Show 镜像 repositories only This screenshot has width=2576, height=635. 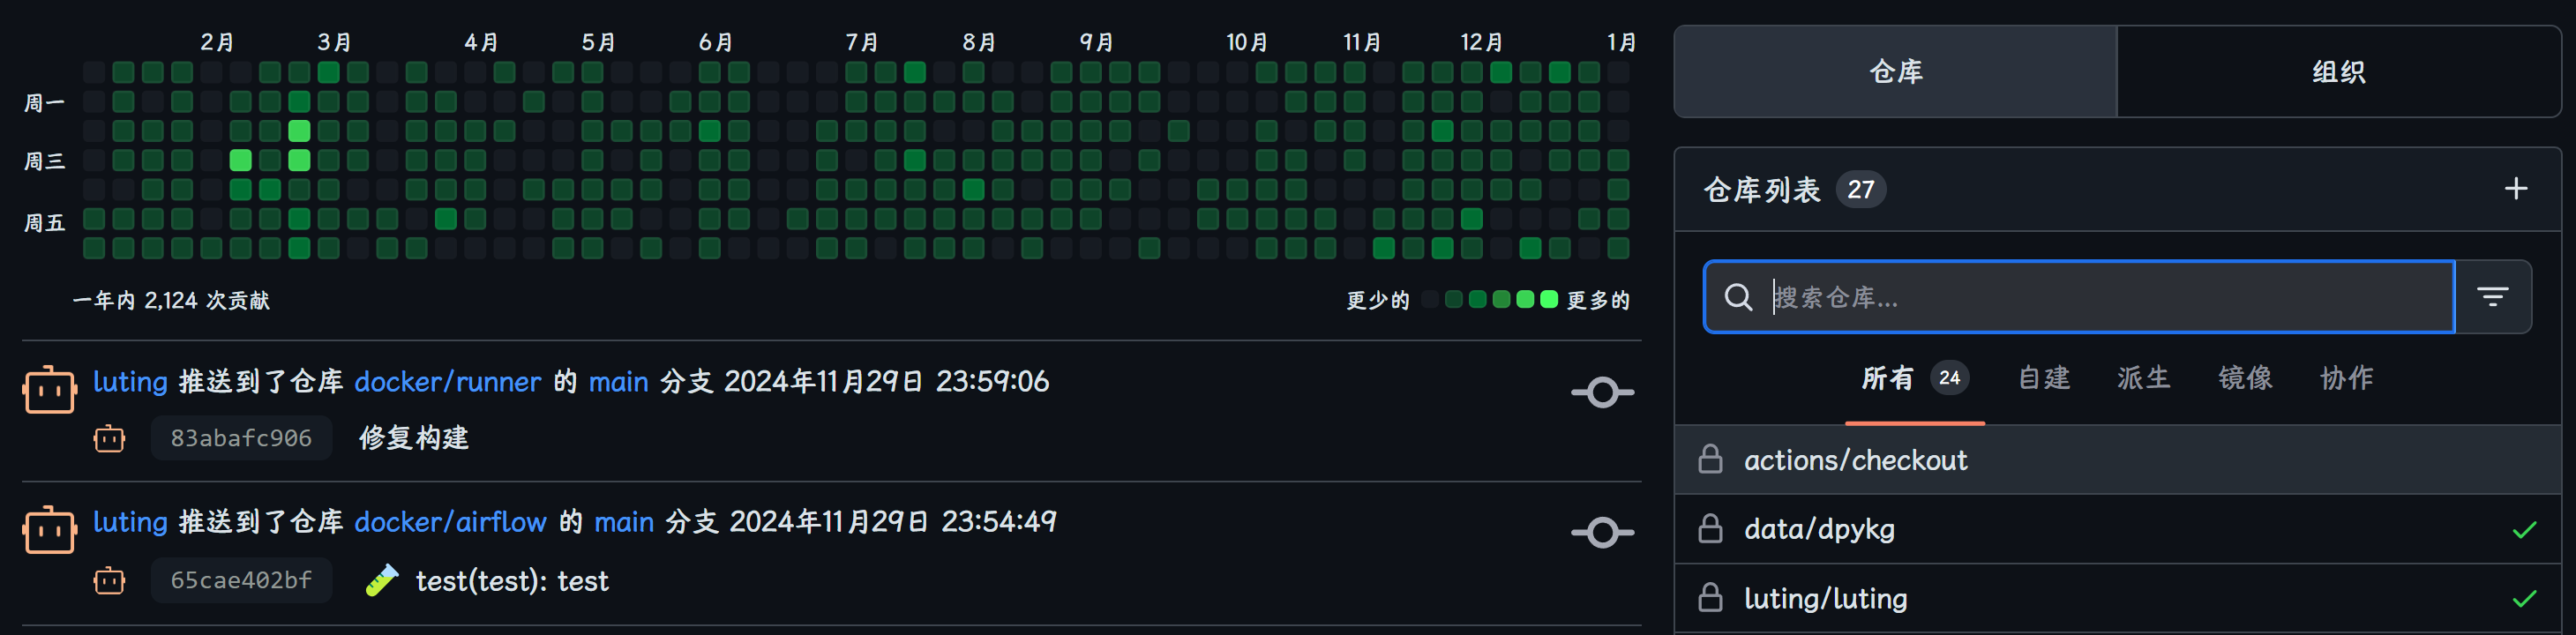pyautogui.click(x=2245, y=378)
